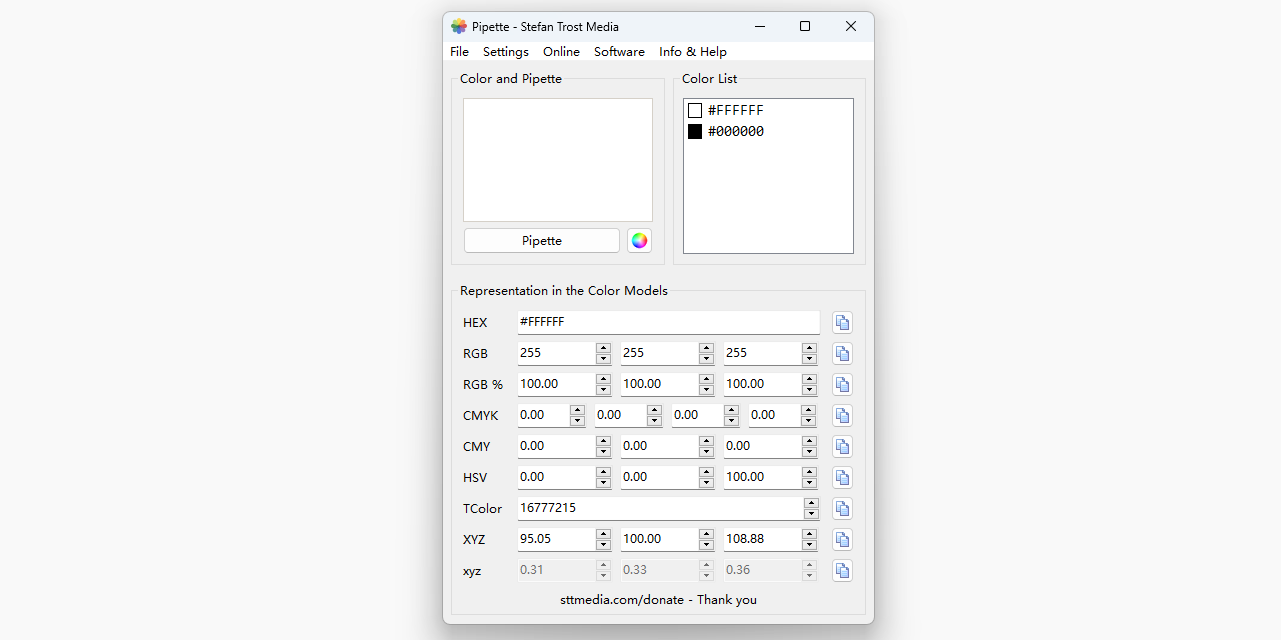Screen dimensions: 1281x640
Task: Open the Info & Help menu
Action: [692, 52]
